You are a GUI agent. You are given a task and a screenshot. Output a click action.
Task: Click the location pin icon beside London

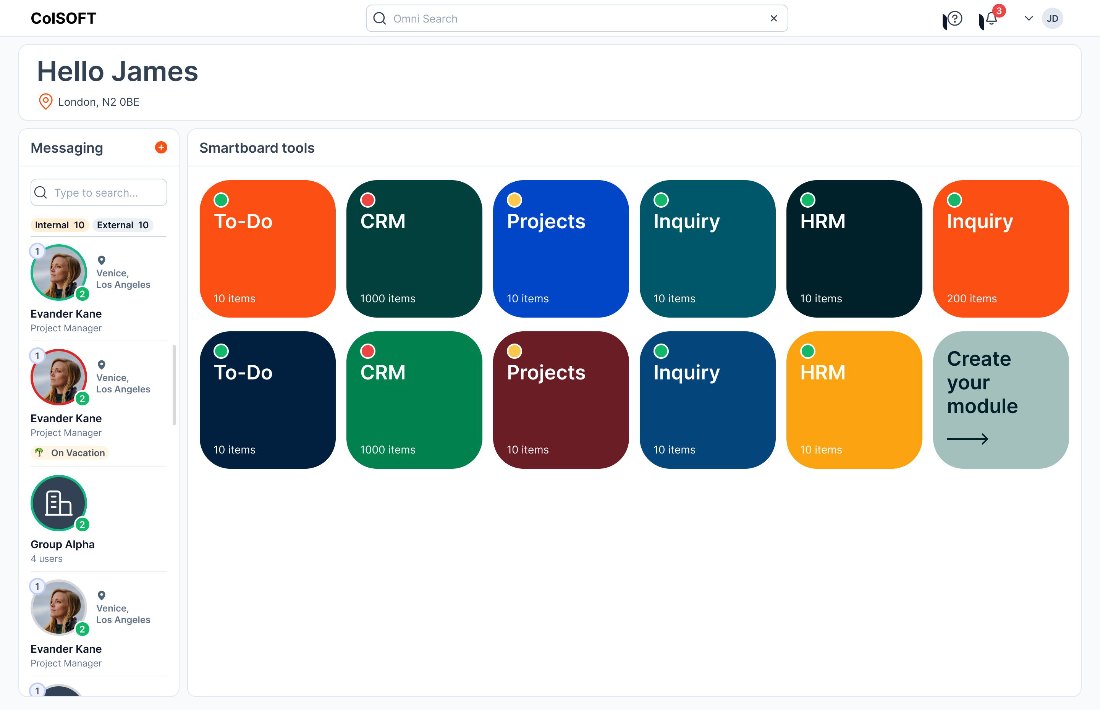(46, 102)
